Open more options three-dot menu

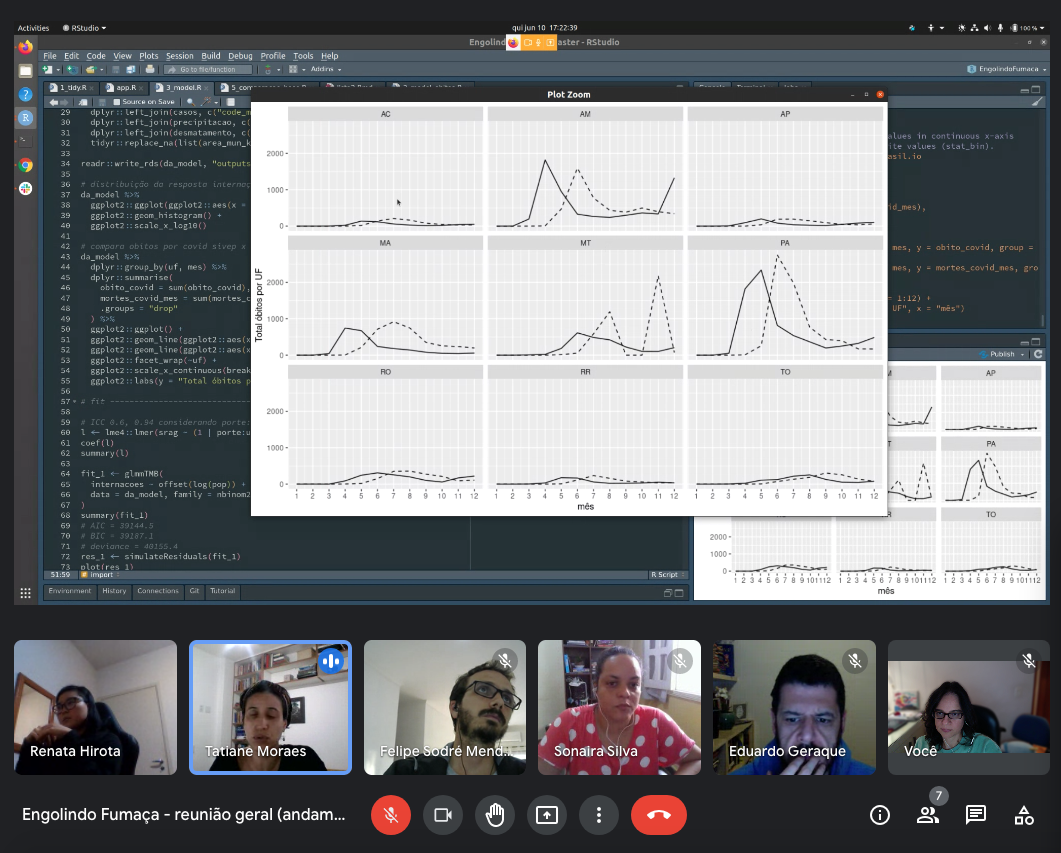[599, 815]
